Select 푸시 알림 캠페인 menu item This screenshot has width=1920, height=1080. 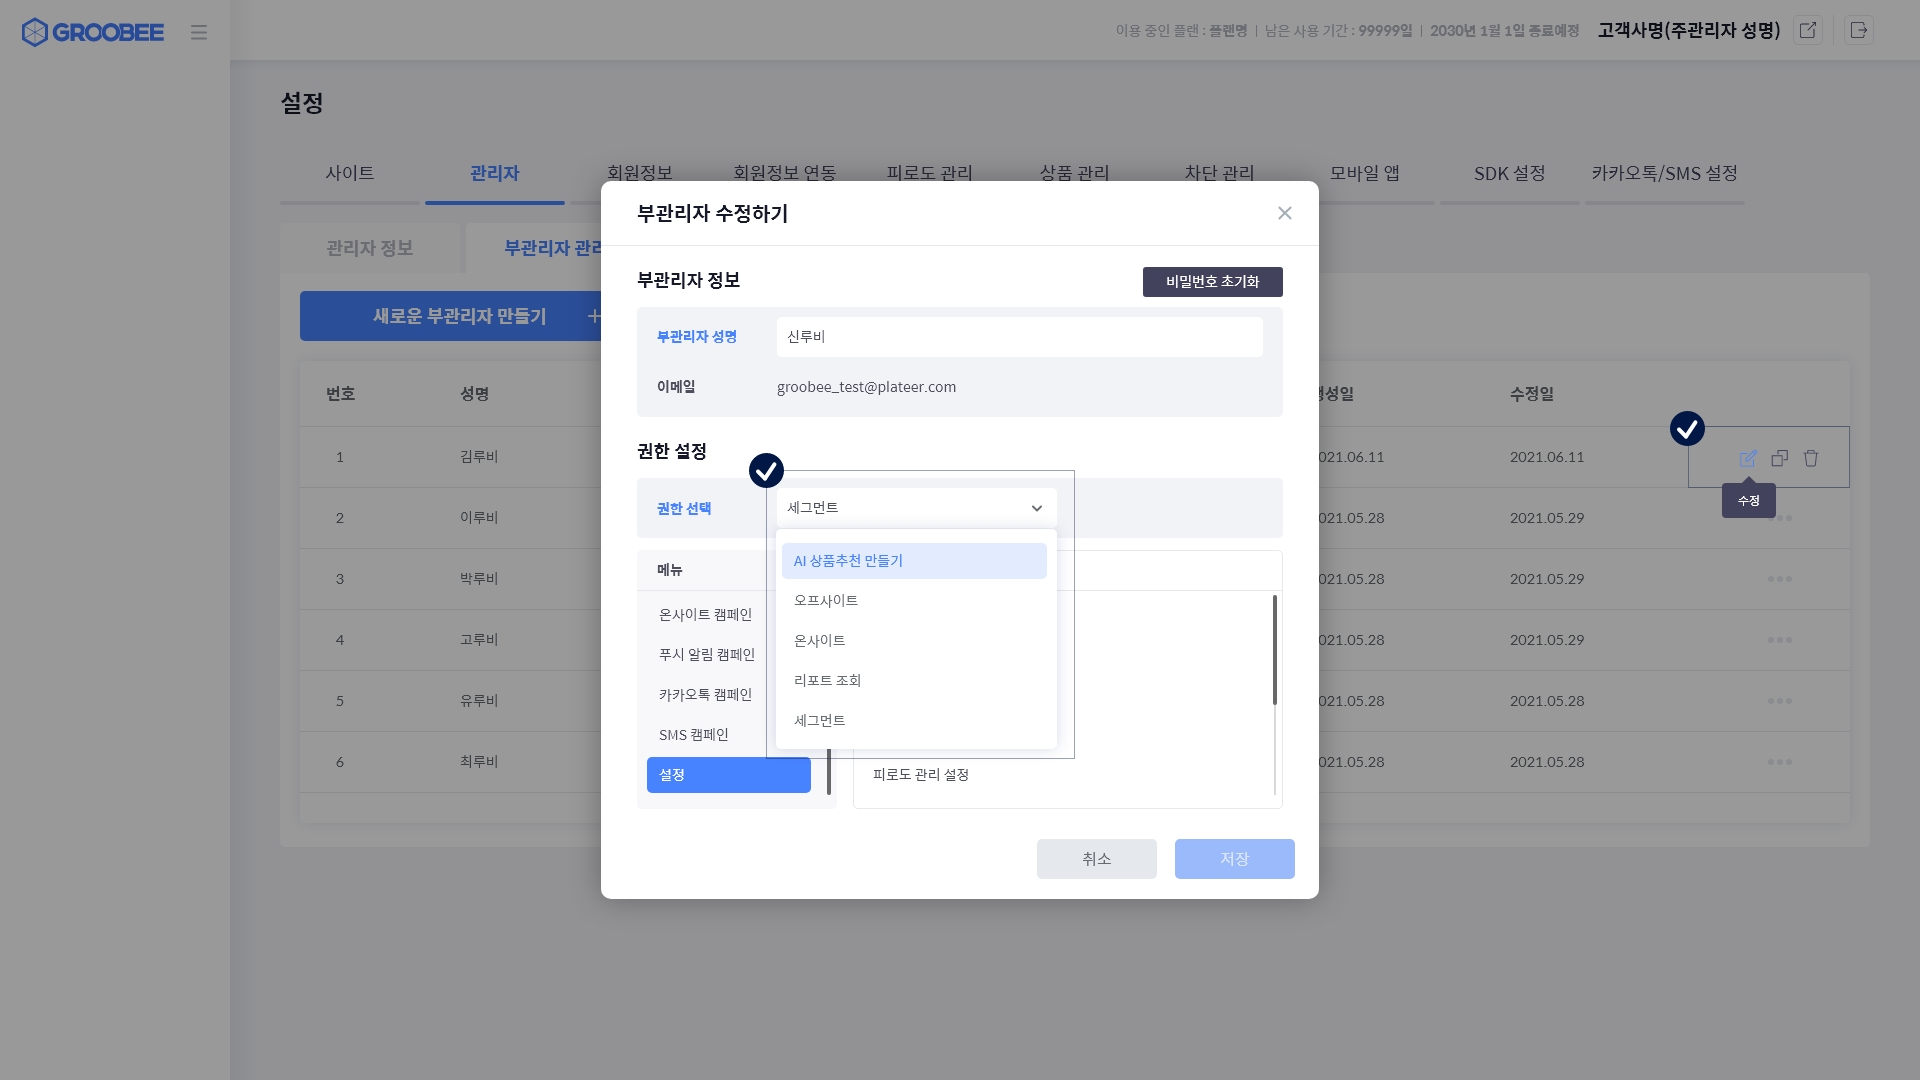click(x=707, y=654)
